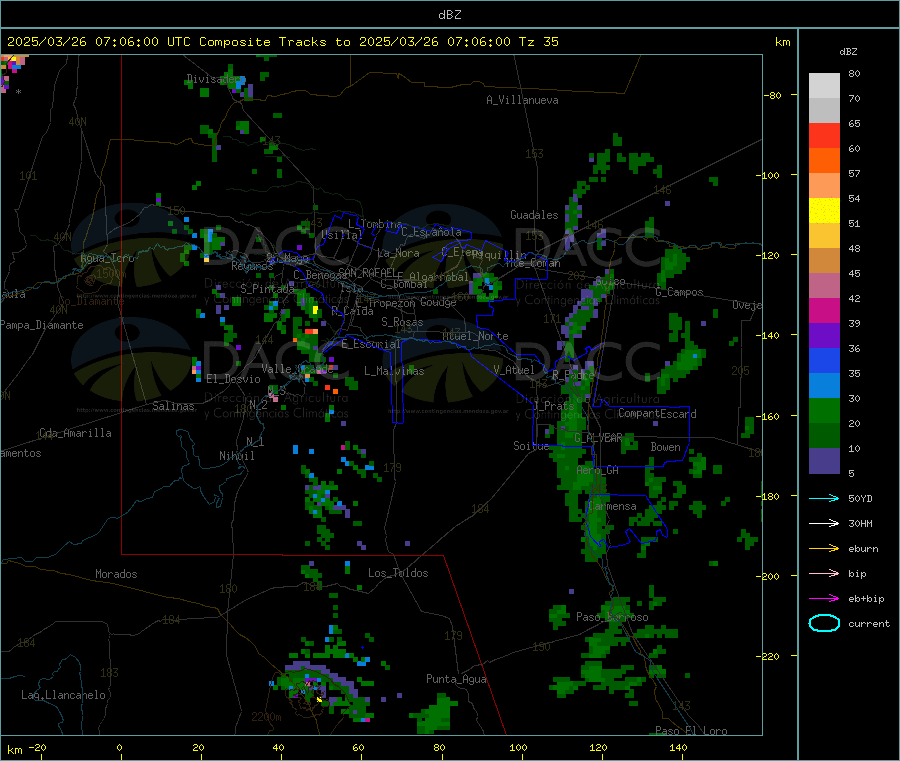Select the light gray 70-80 dBZ swatch
The width and height of the screenshot is (900, 761).
(824, 86)
